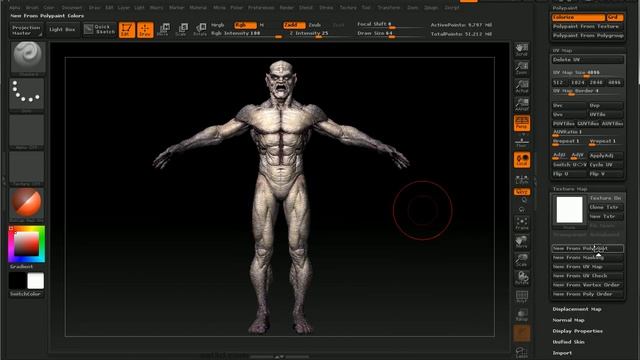Screen dimensions: 640x360
Task: Toggle the orange Xyz rotation button
Action: point(522,191)
